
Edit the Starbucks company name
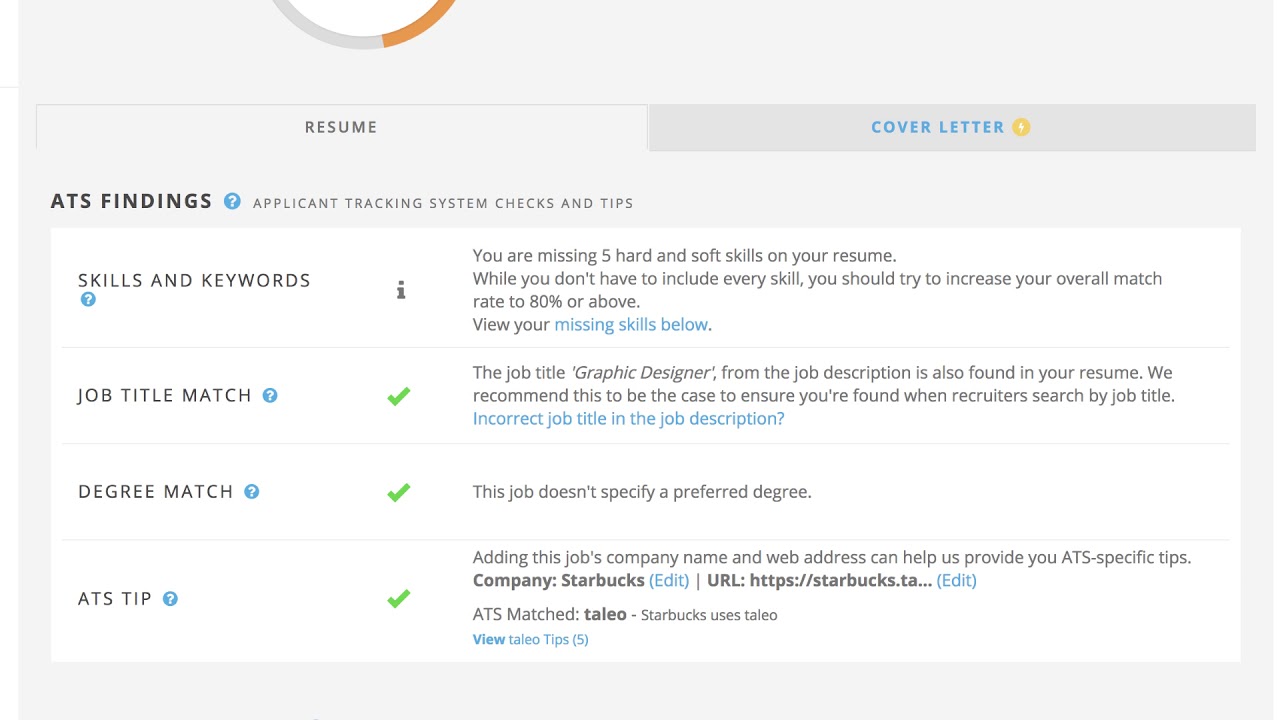coord(669,580)
